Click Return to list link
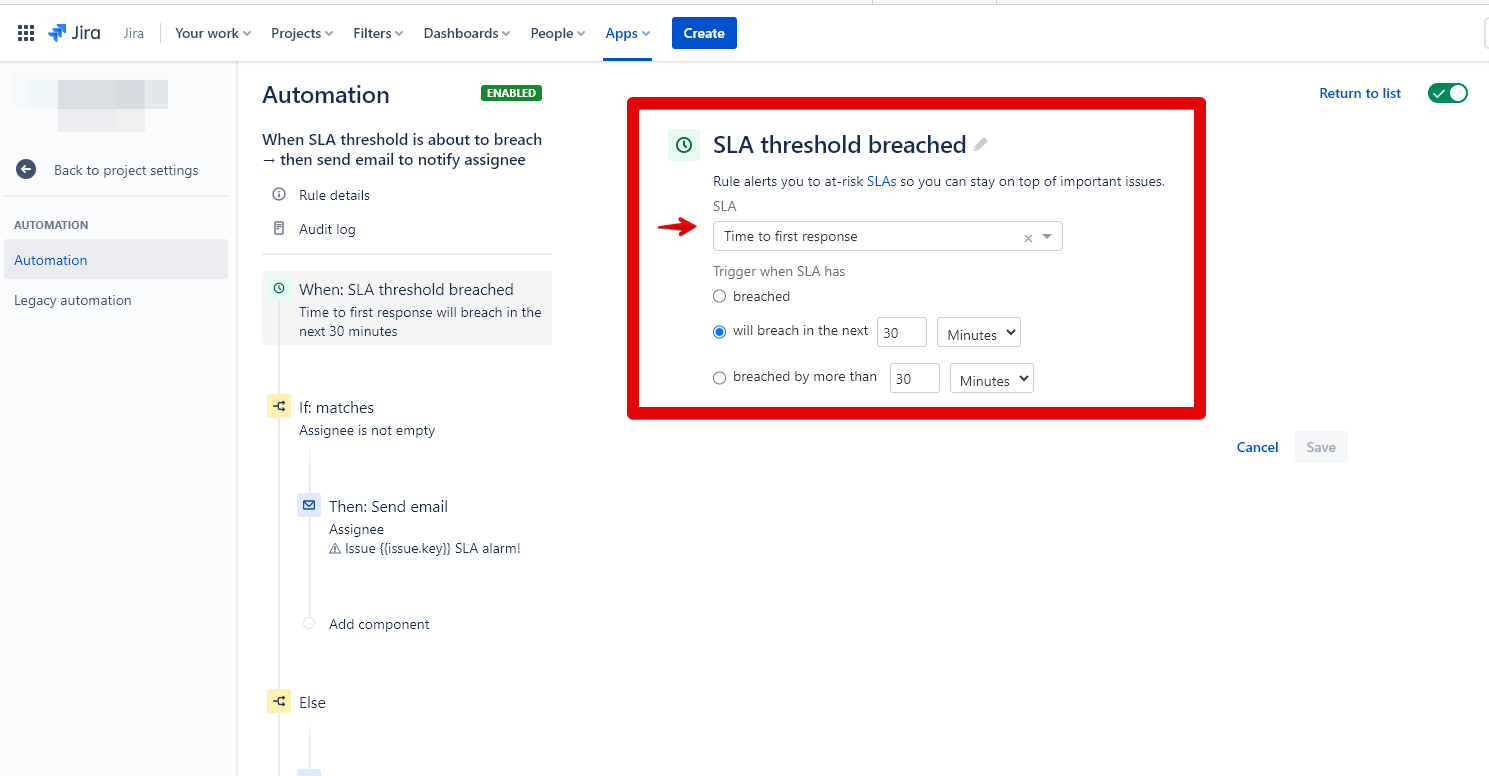The image size is (1489, 776). (1360, 93)
